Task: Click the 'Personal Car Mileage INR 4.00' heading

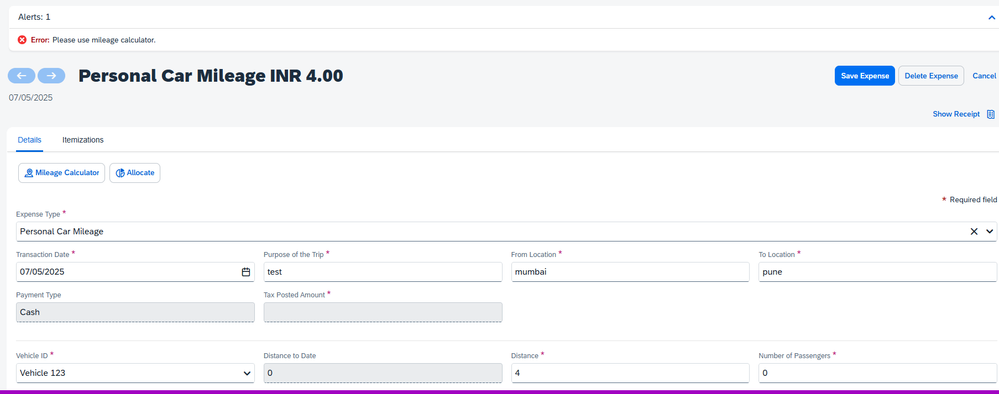Action: click(211, 76)
